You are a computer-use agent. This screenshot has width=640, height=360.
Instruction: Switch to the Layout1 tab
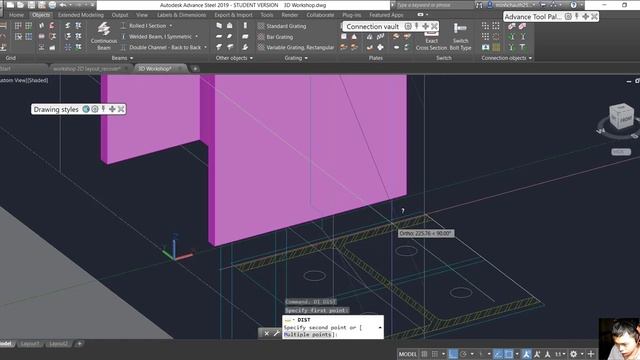coord(30,344)
